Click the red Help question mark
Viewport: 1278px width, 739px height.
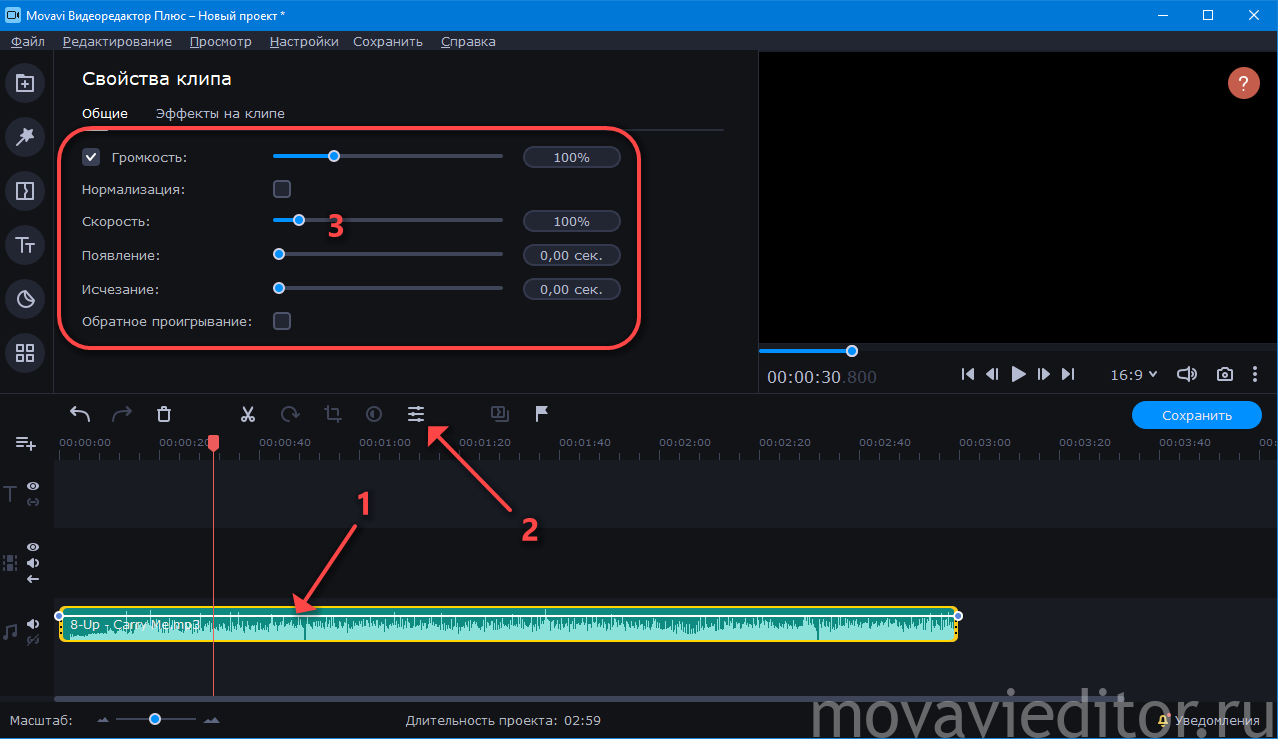1244,83
